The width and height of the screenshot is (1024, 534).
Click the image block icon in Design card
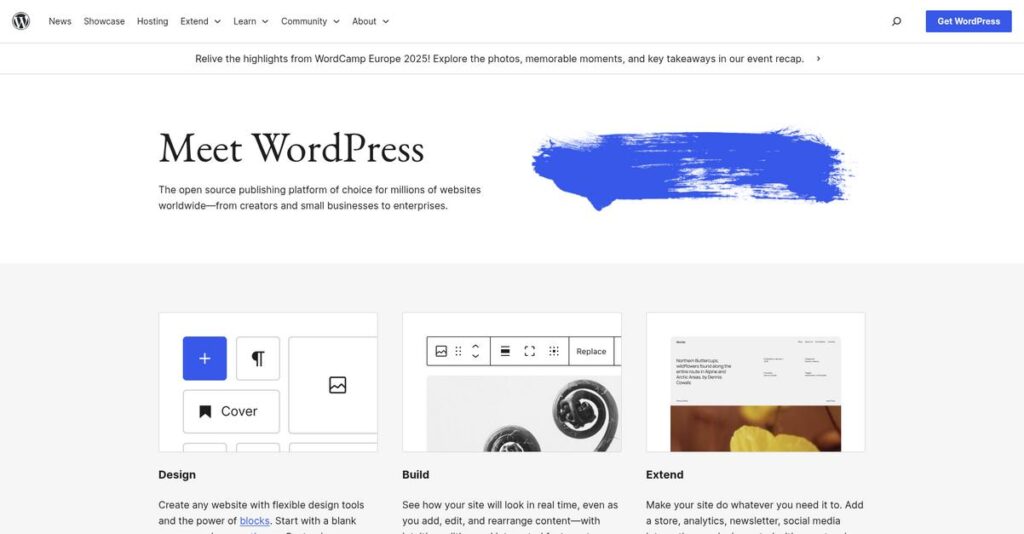(337, 385)
